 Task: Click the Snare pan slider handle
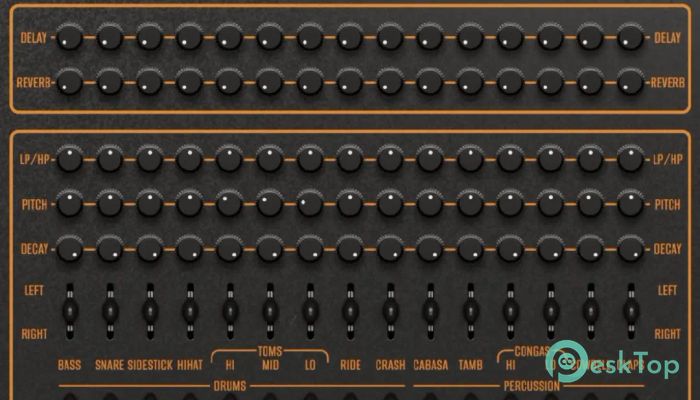[109, 312]
